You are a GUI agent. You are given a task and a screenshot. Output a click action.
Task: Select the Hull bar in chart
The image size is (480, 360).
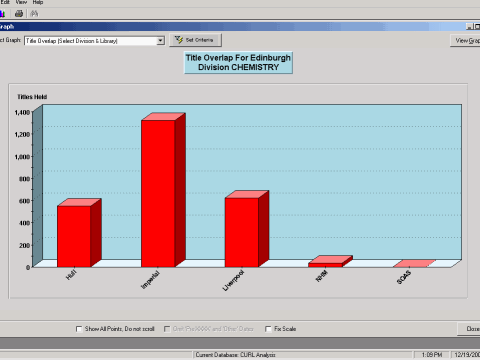(x=74, y=236)
